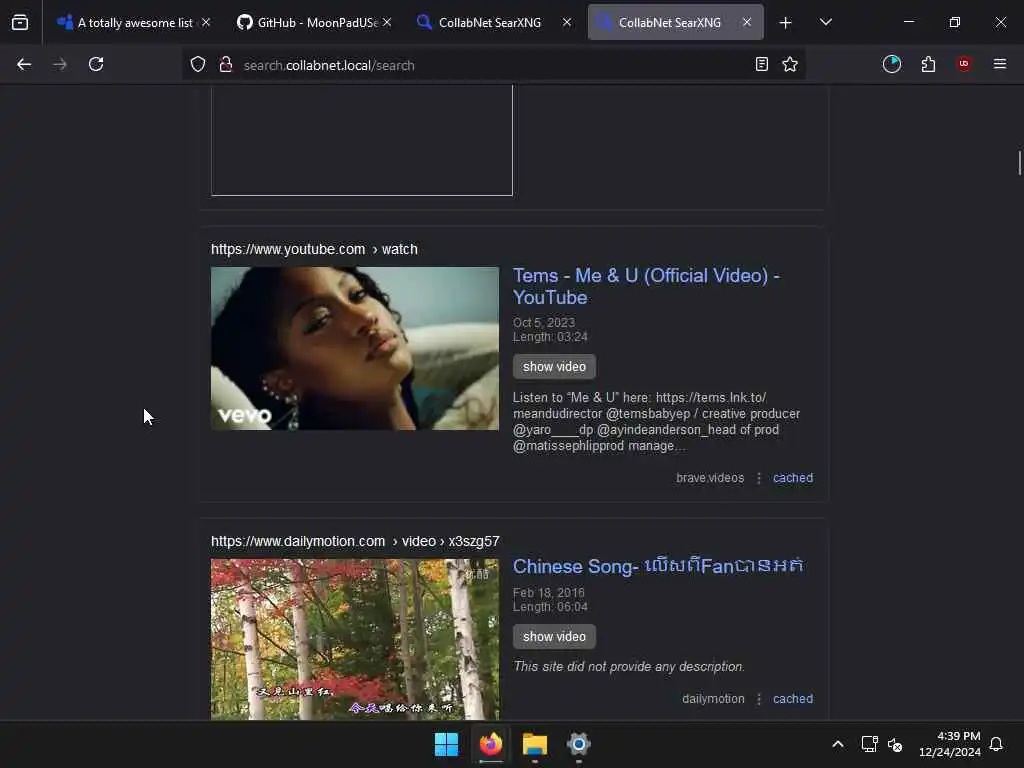Screen dimensions: 1024x768
Task: Close the first CollabNet SearXNG tab
Action: (567, 23)
